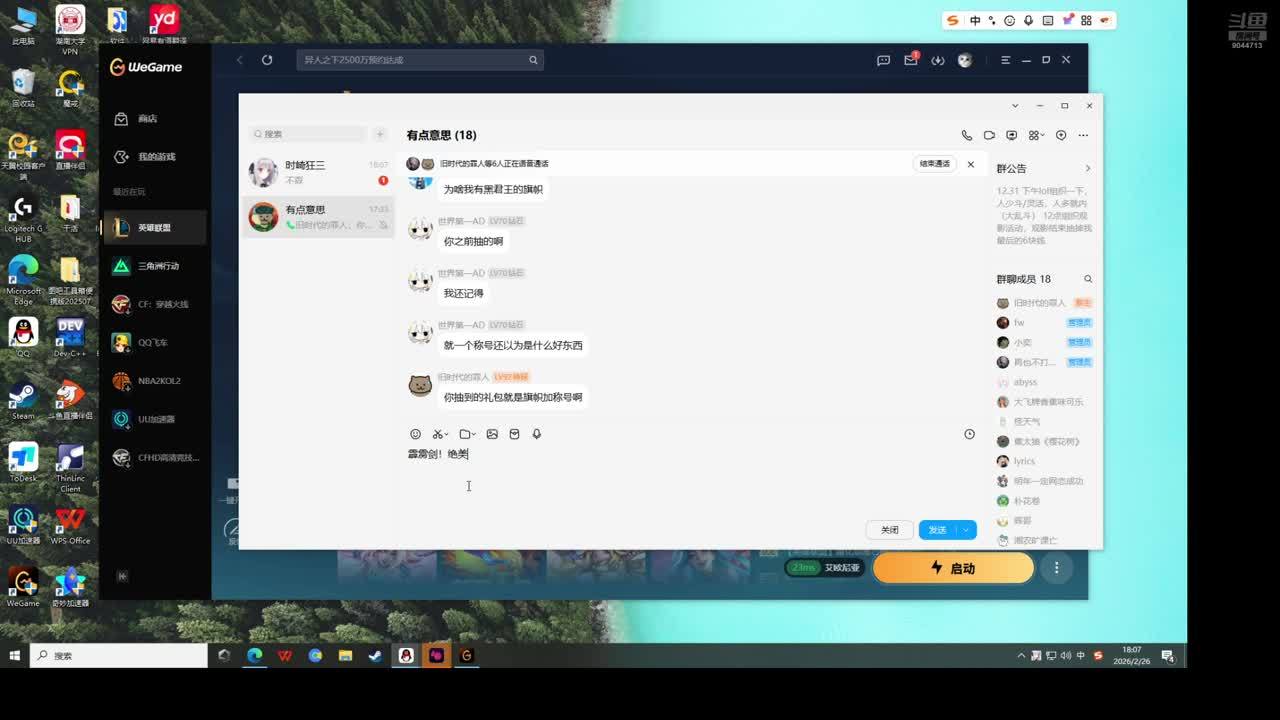Open the folder file-send tool
The height and width of the screenshot is (720, 1280).
tap(467, 434)
